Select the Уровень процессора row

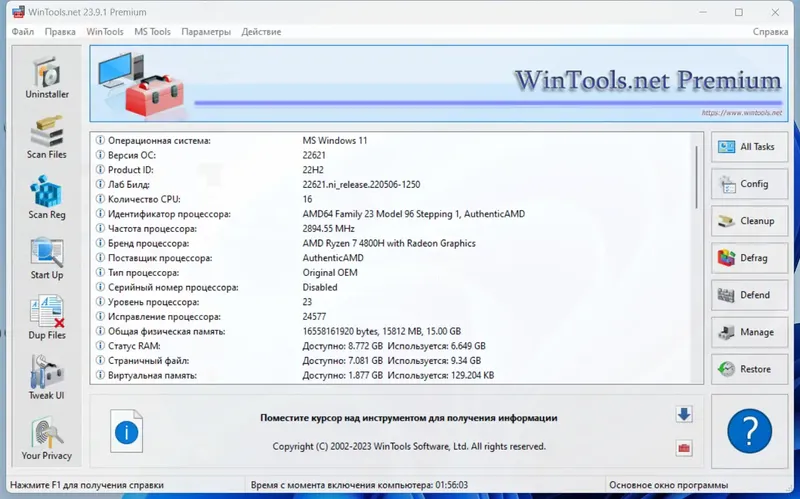(392, 302)
